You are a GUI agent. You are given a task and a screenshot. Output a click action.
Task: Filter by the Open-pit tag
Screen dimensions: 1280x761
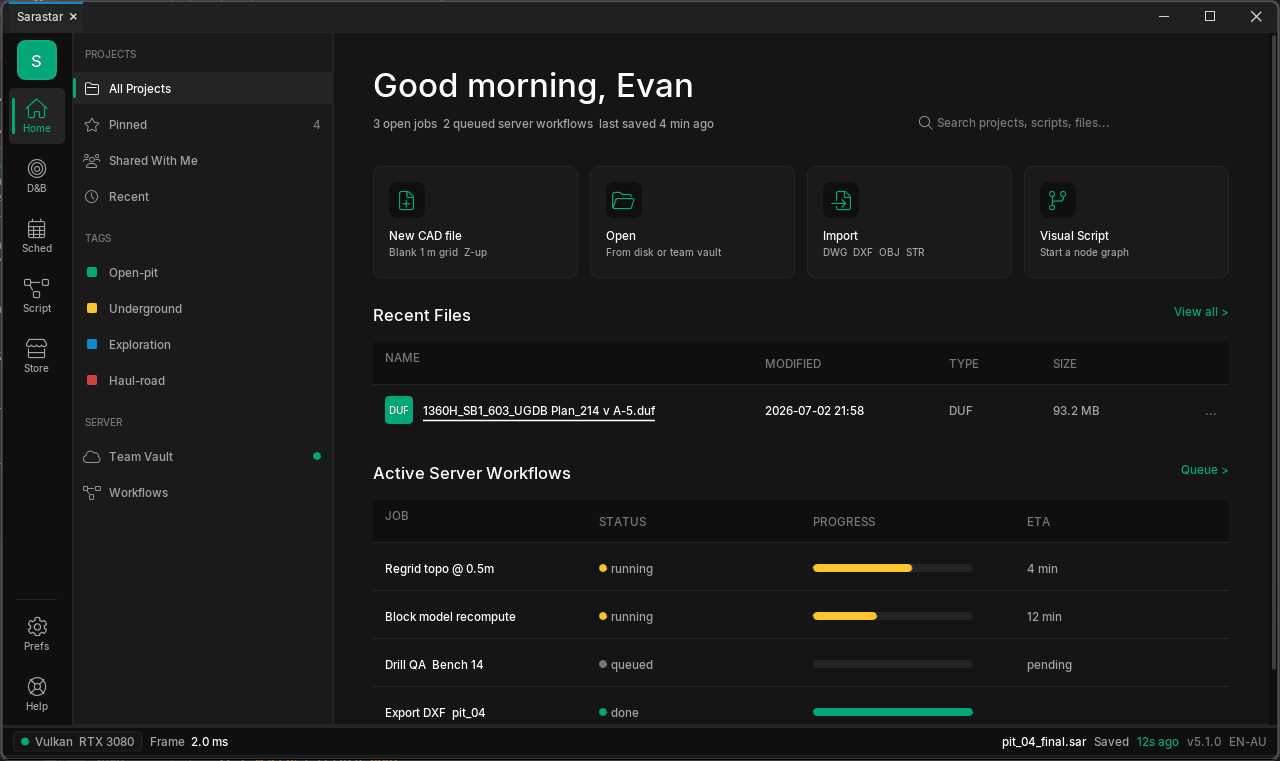[203, 272]
